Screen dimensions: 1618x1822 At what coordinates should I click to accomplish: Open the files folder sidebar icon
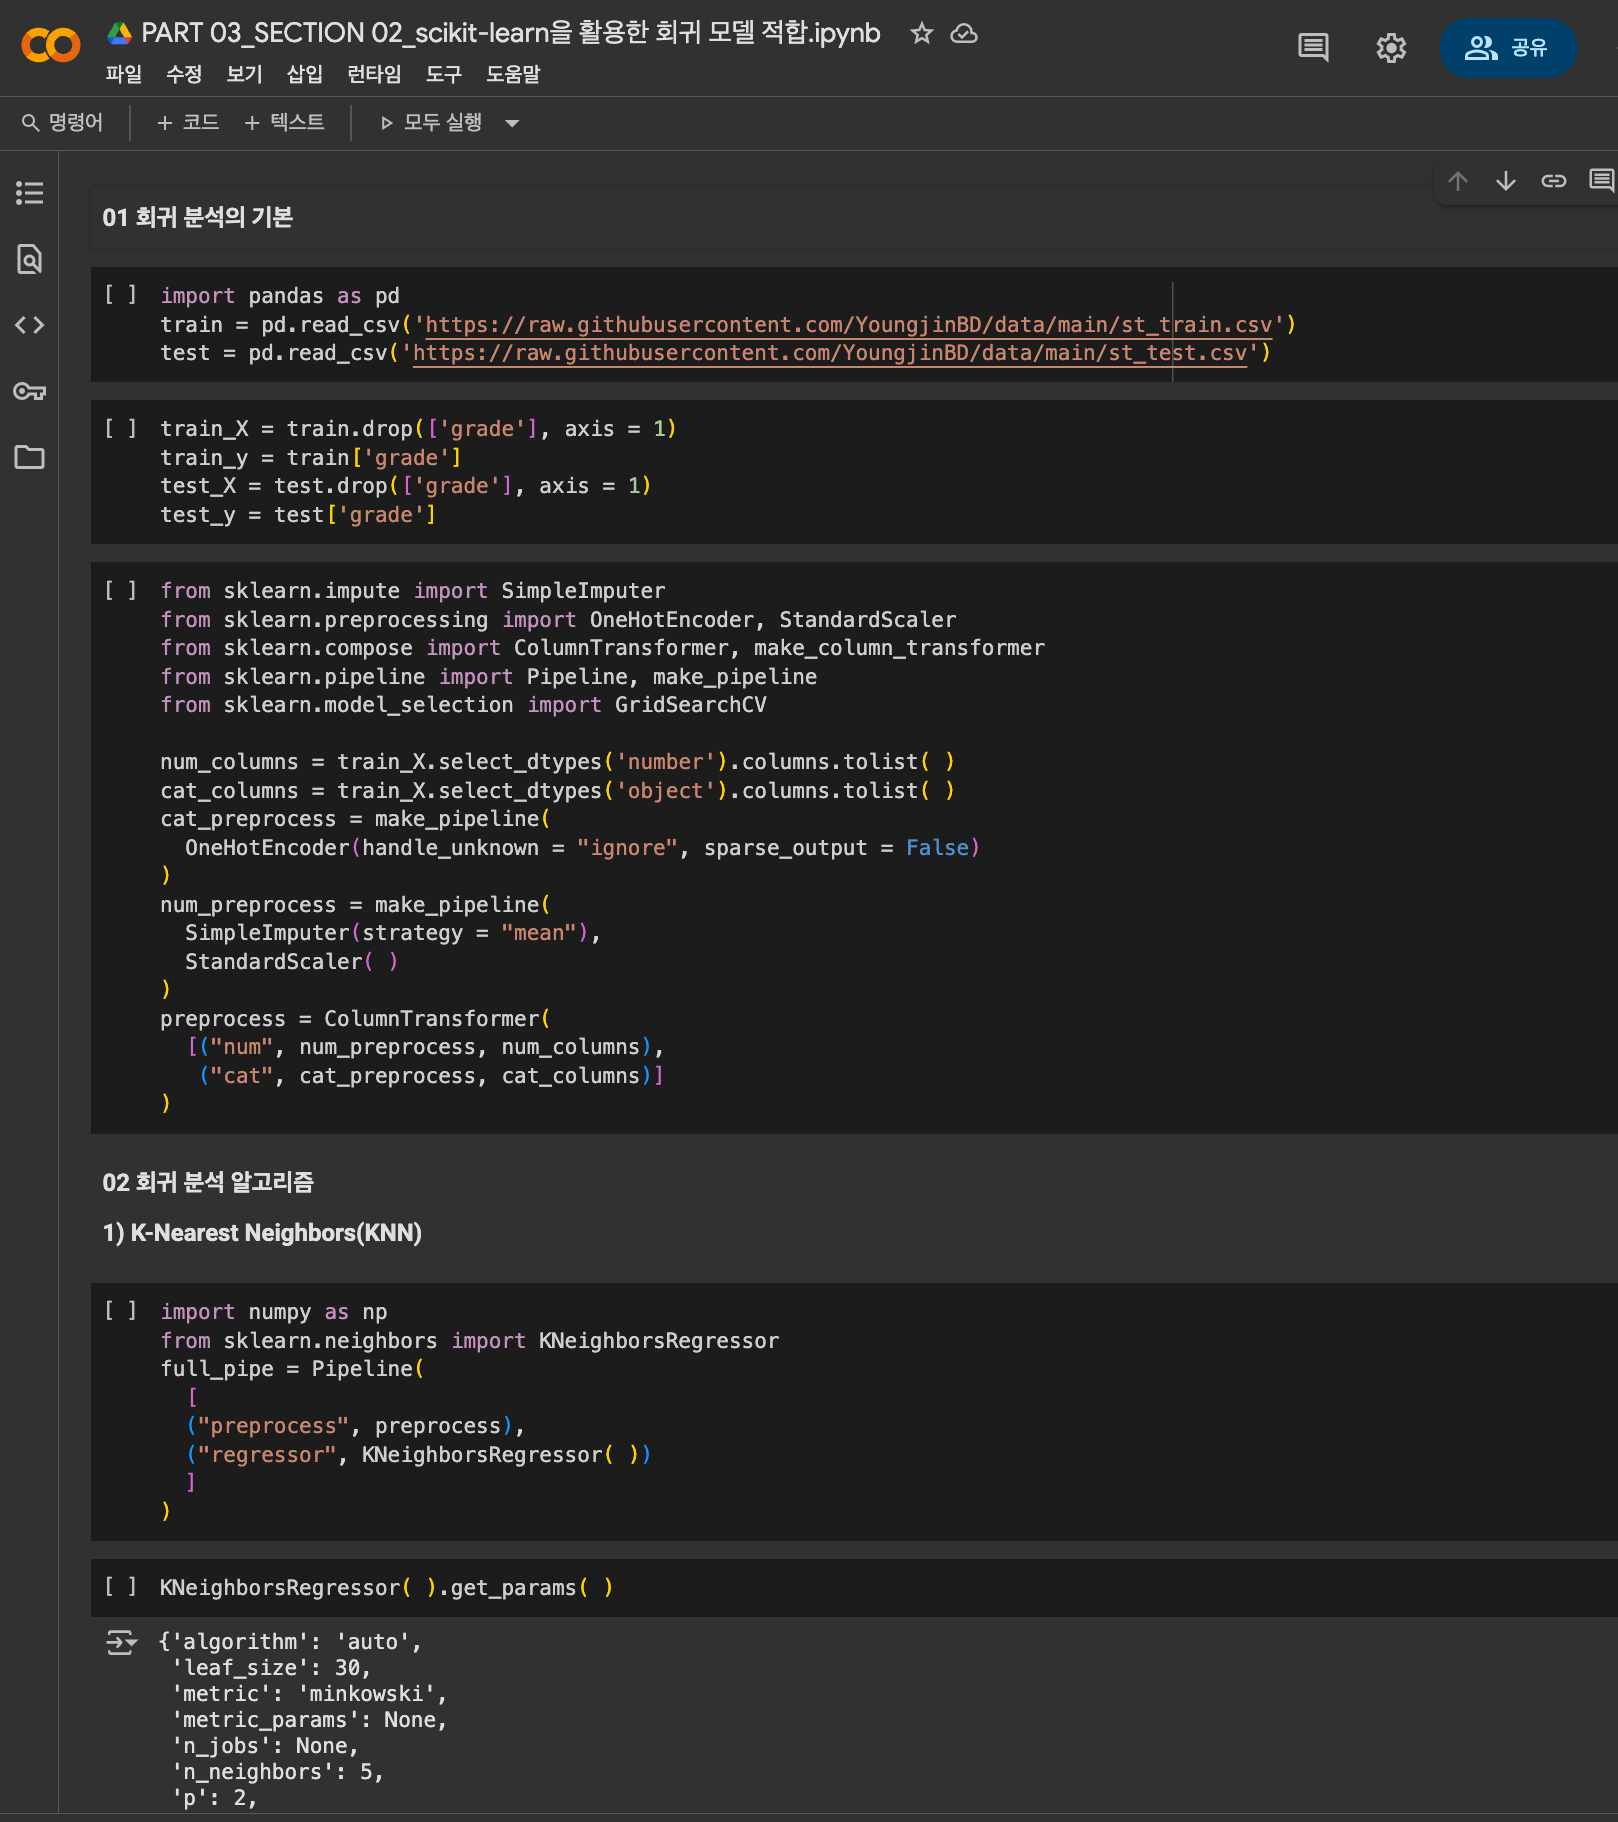coord(30,457)
